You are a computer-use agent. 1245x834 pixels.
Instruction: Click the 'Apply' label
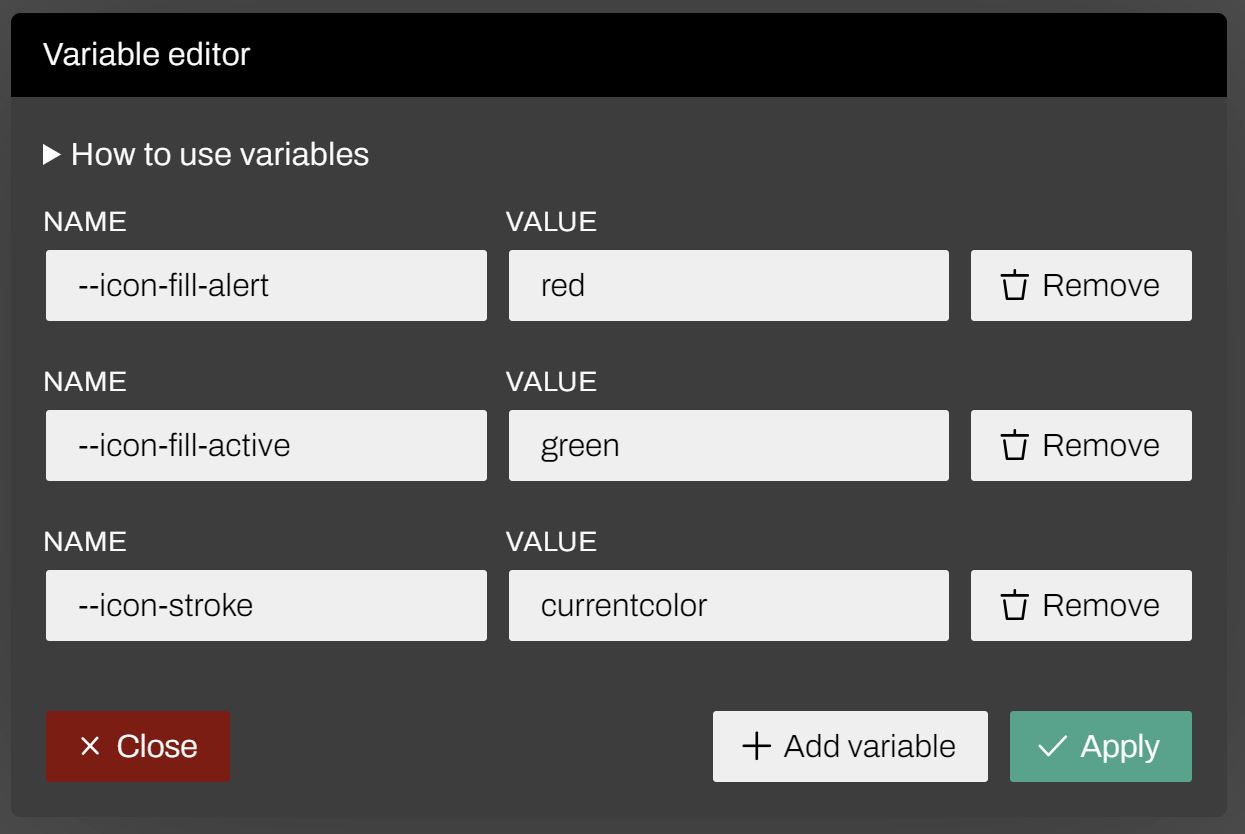(x=1120, y=746)
